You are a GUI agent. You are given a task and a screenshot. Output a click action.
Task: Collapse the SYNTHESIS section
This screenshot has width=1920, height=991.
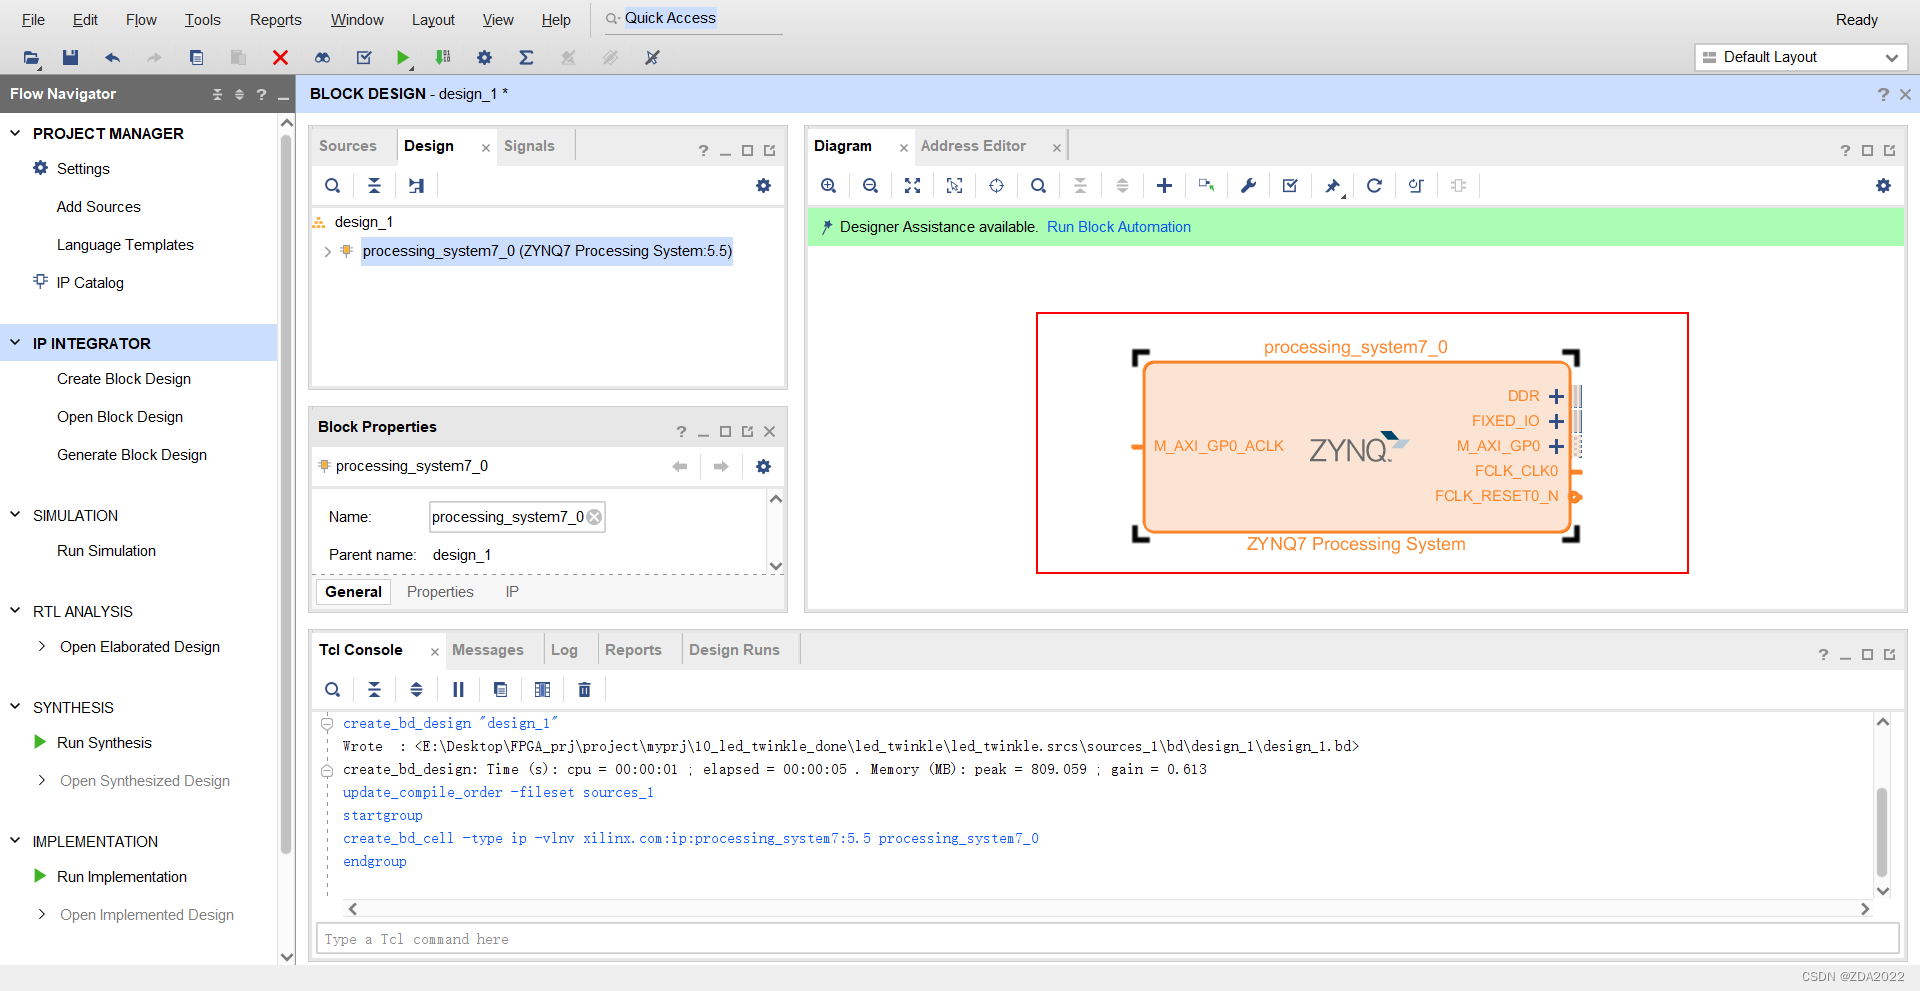pos(15,707)
